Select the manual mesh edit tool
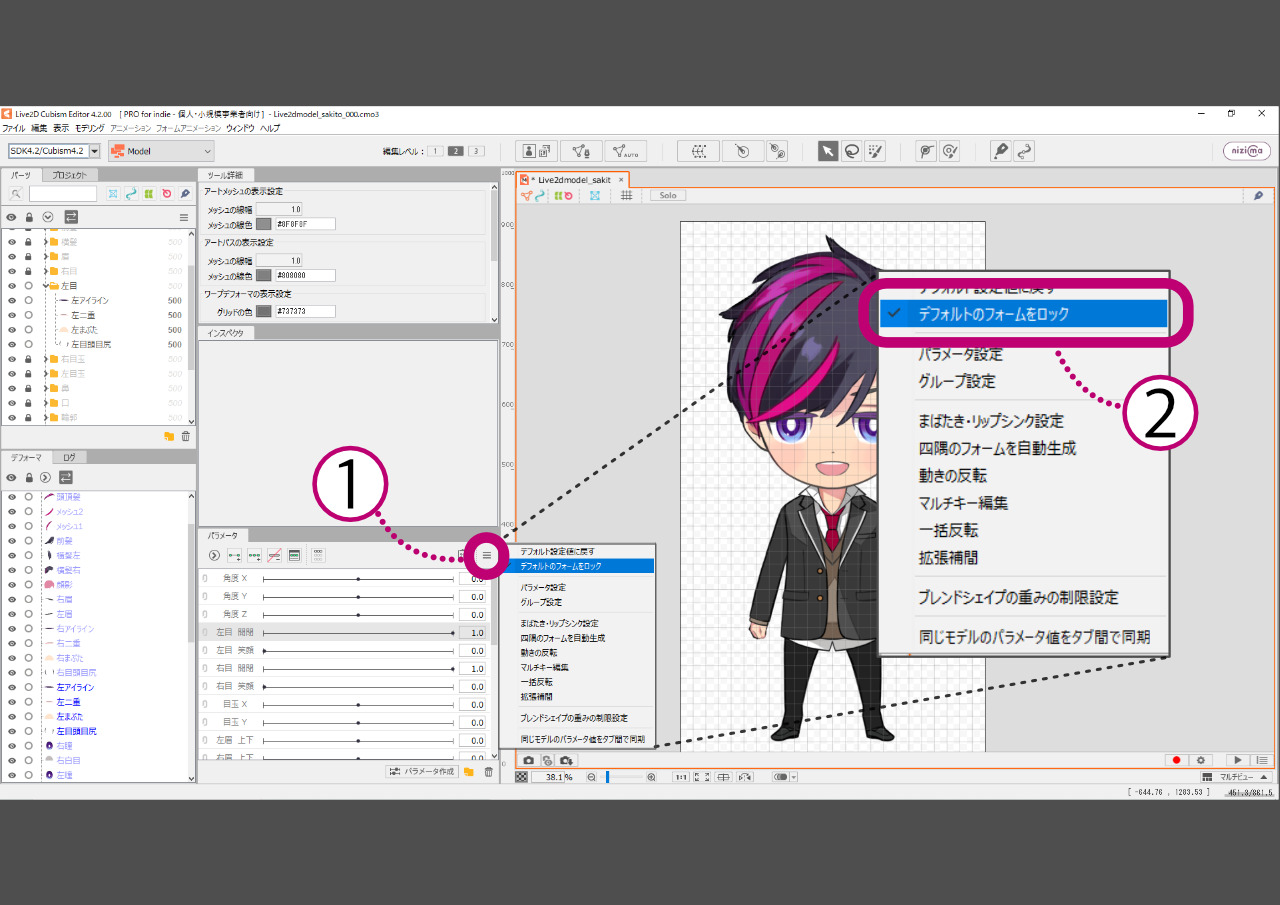This screenshot has height=905, width=1280. click(581, 151)
